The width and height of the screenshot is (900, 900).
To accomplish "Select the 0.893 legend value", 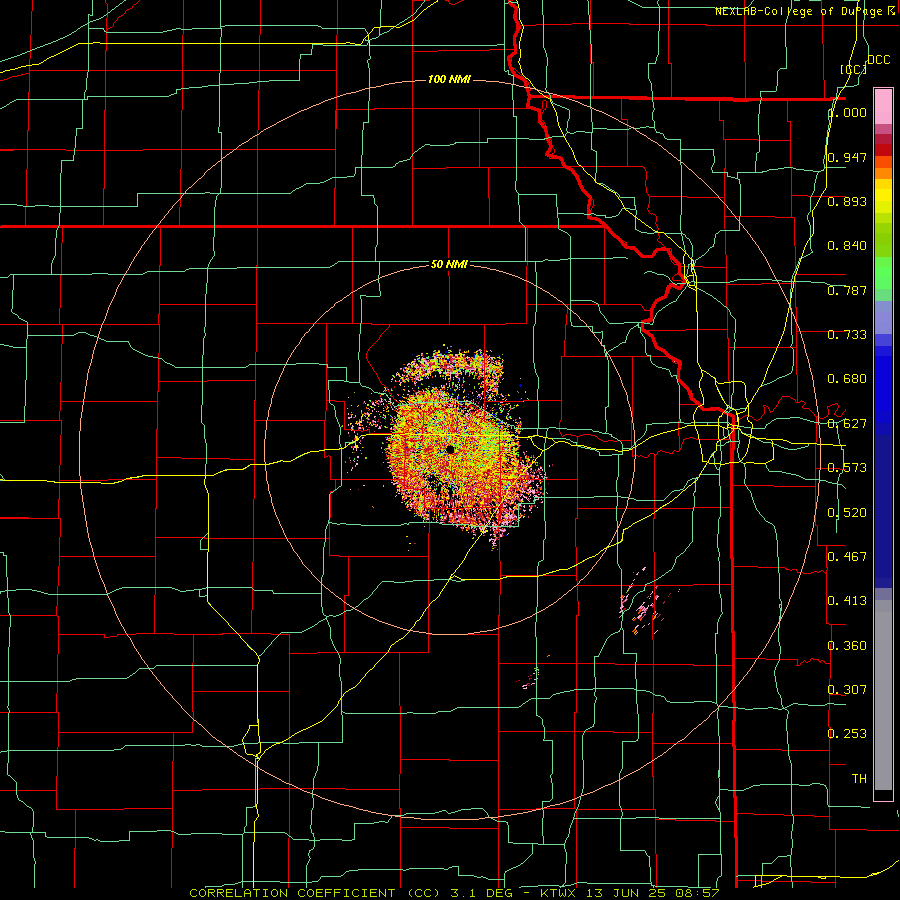I will [x=847, y=201].
